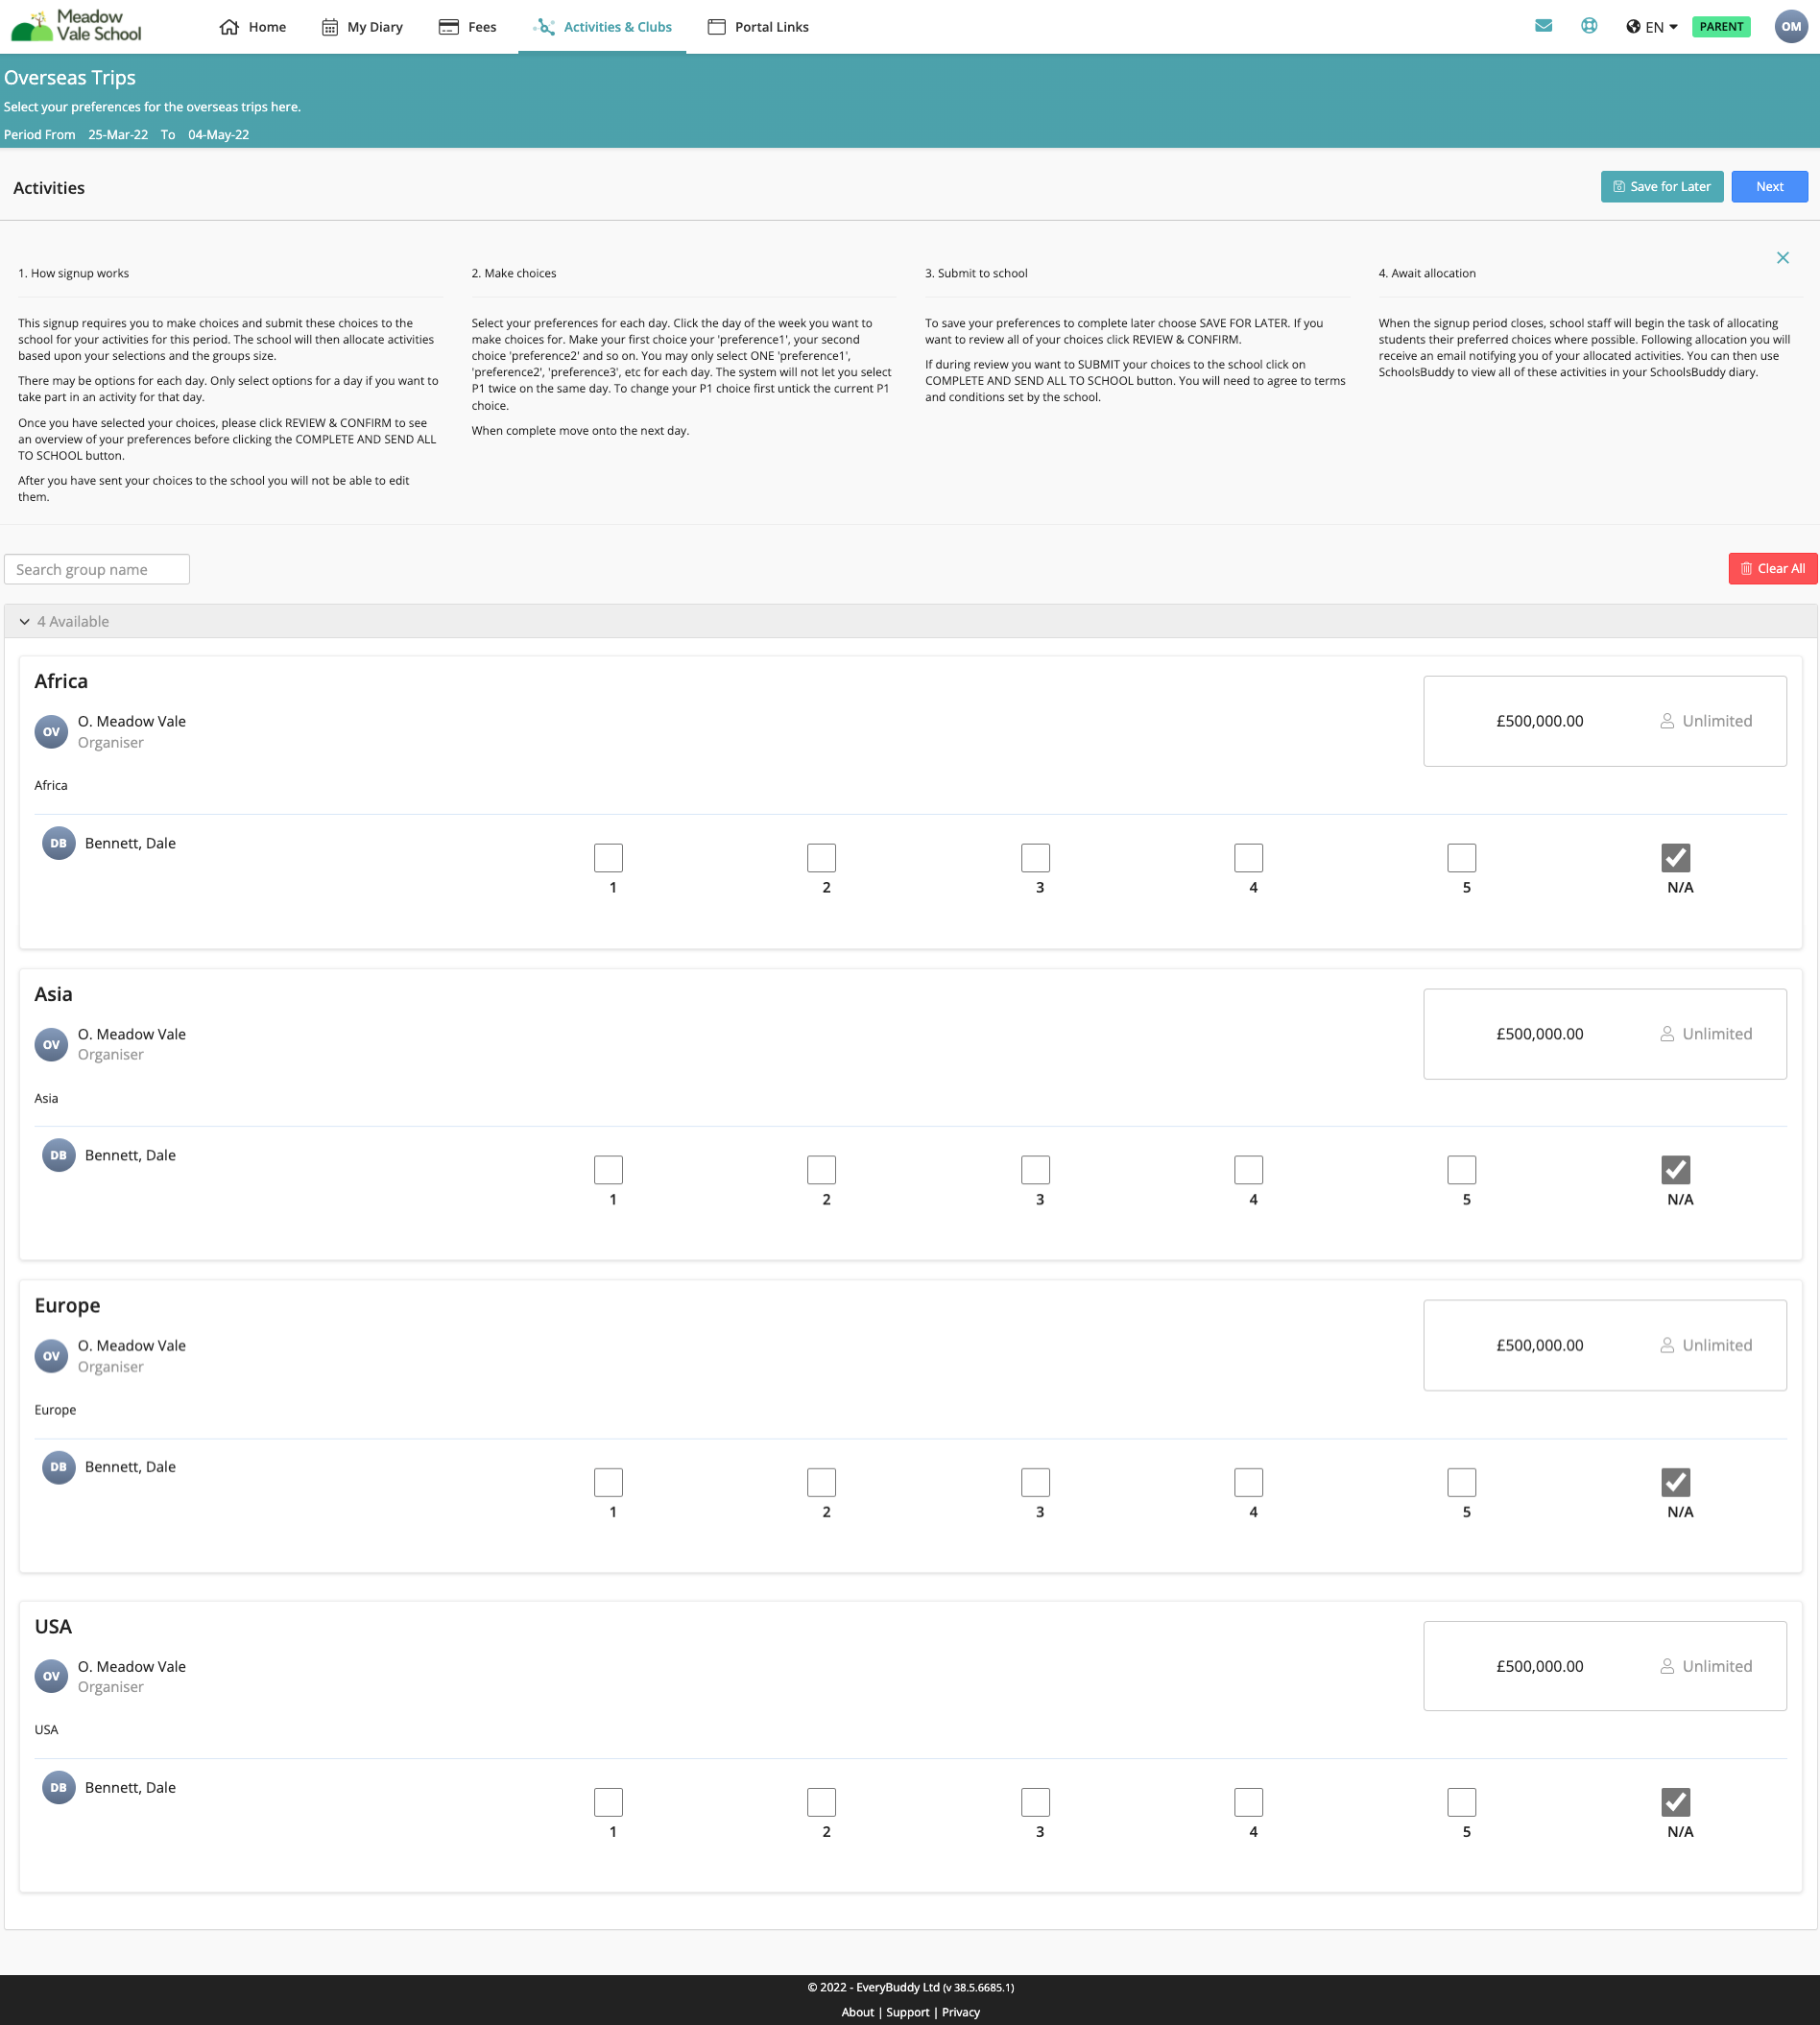
Task: Uncheck the N/A box for Asia
Action: (1676, 1170)
